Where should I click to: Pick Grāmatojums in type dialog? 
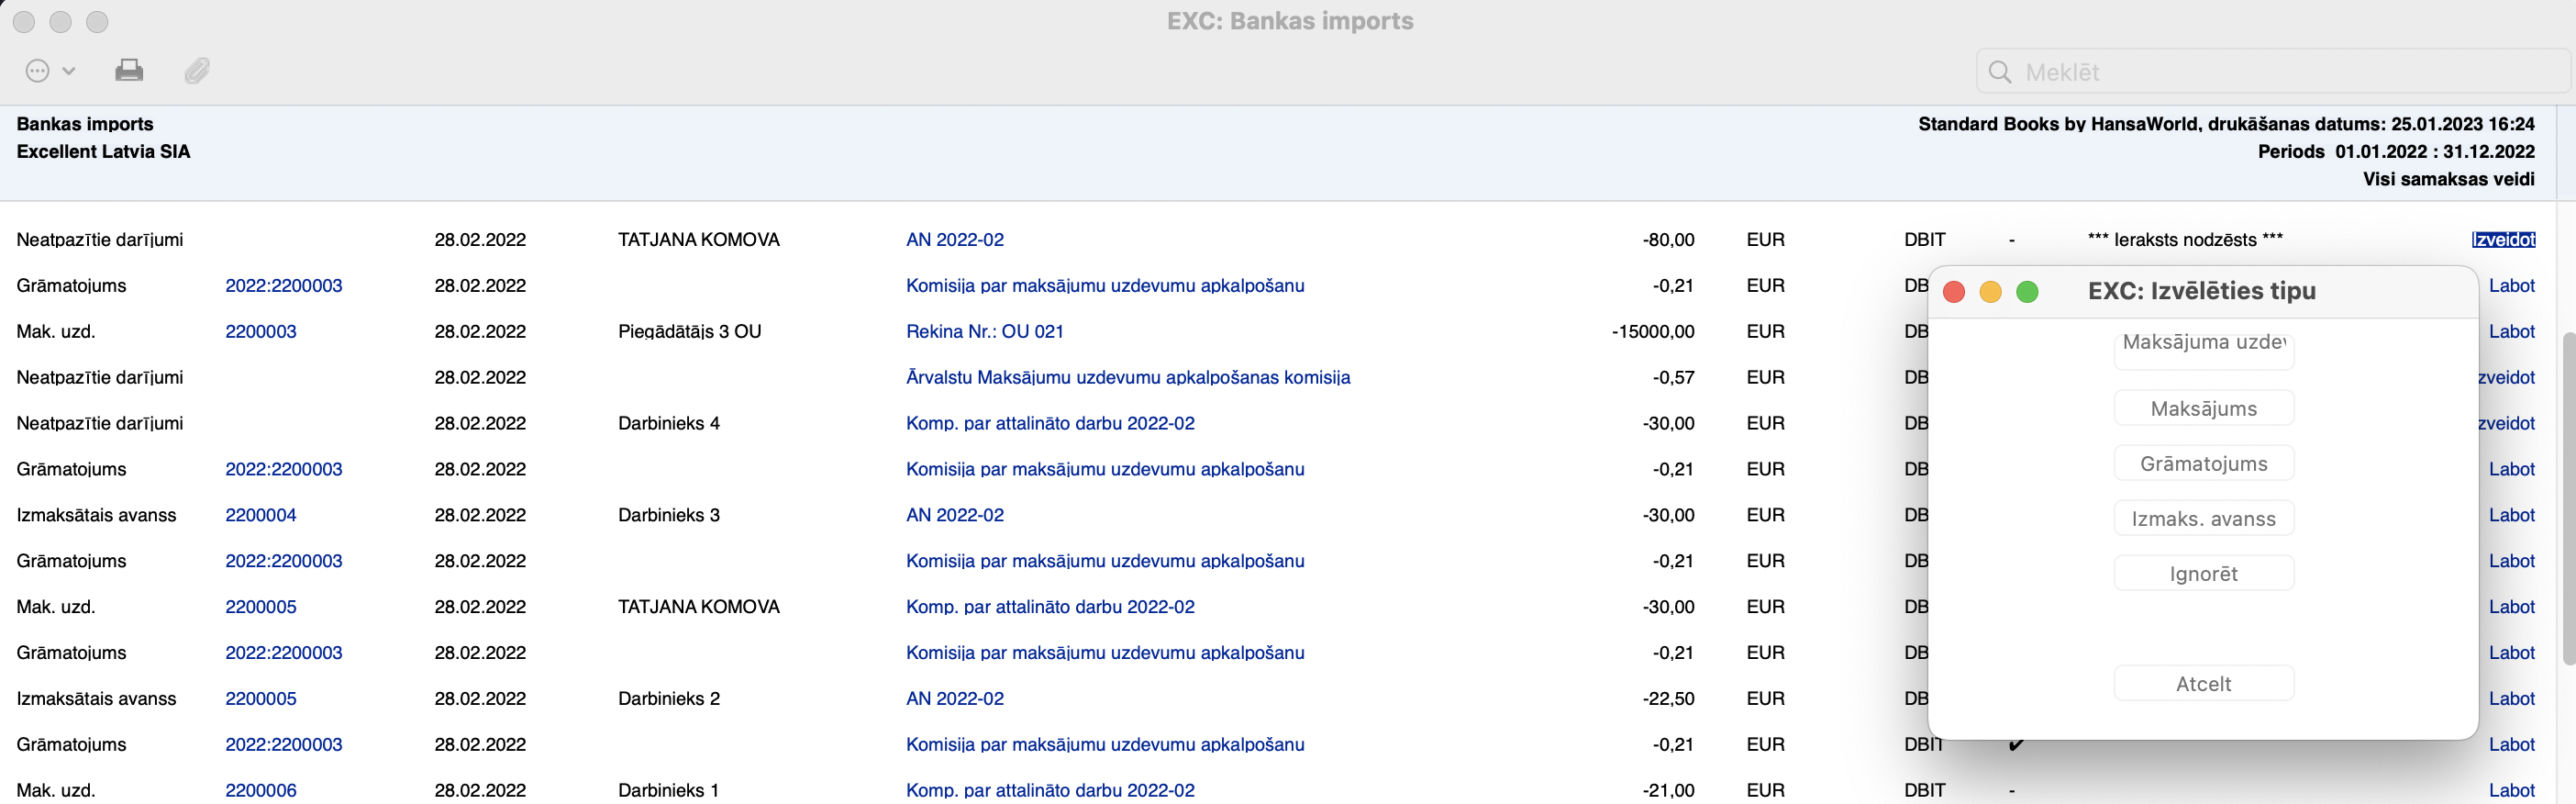pyautogui.click(x=2203, y=463)
